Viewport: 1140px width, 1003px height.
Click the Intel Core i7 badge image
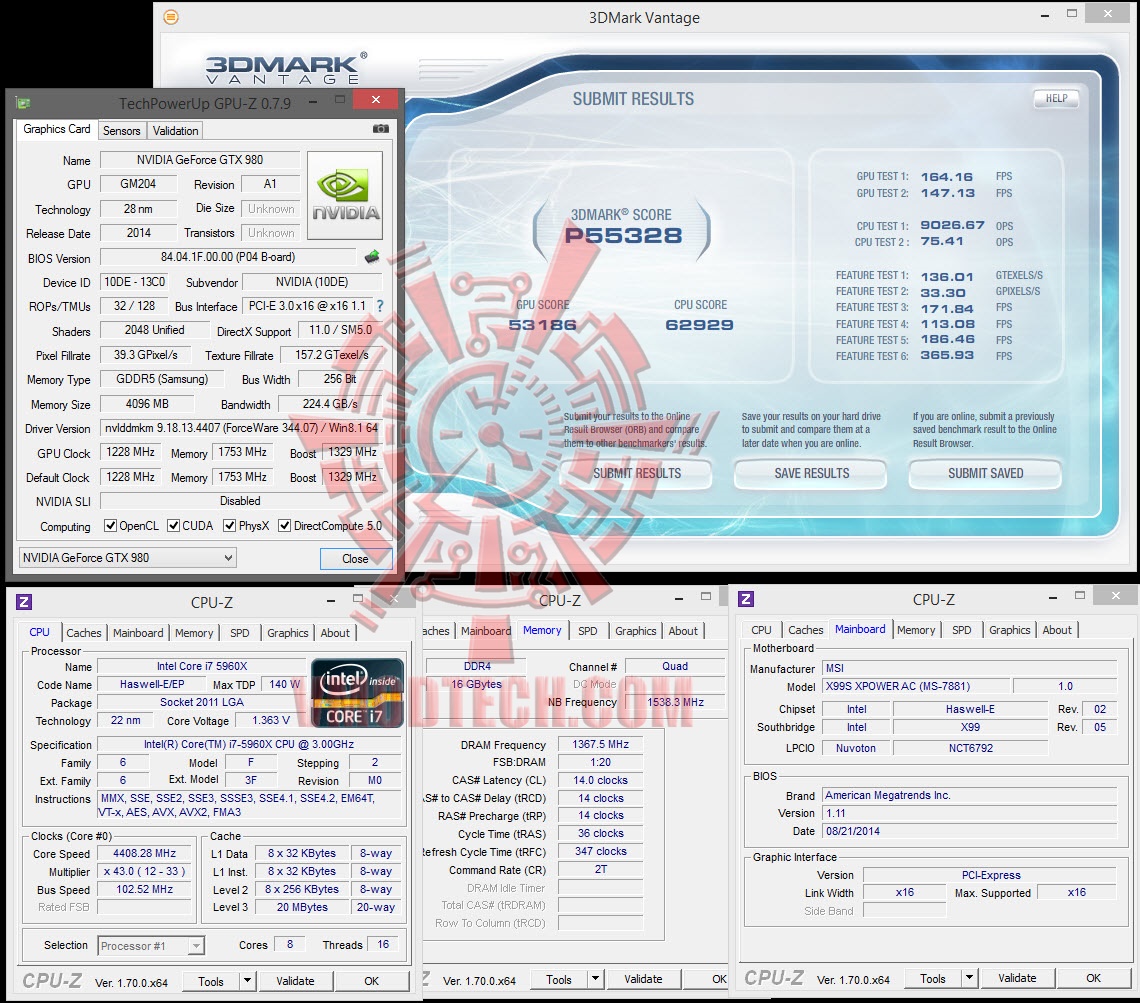357,693
